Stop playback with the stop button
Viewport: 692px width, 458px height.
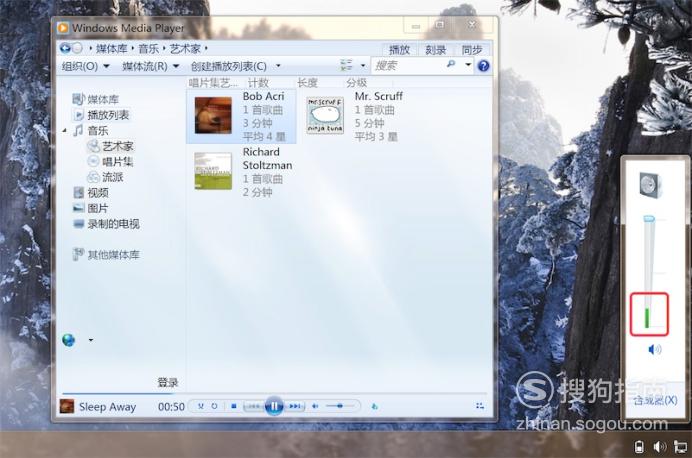(234, 406)
